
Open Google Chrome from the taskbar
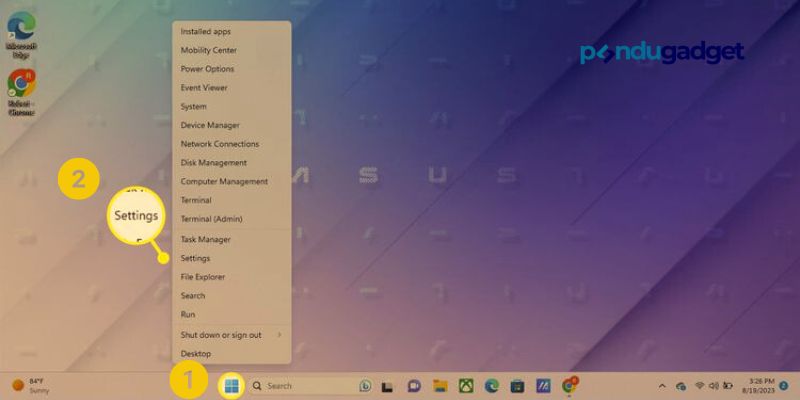569,386
